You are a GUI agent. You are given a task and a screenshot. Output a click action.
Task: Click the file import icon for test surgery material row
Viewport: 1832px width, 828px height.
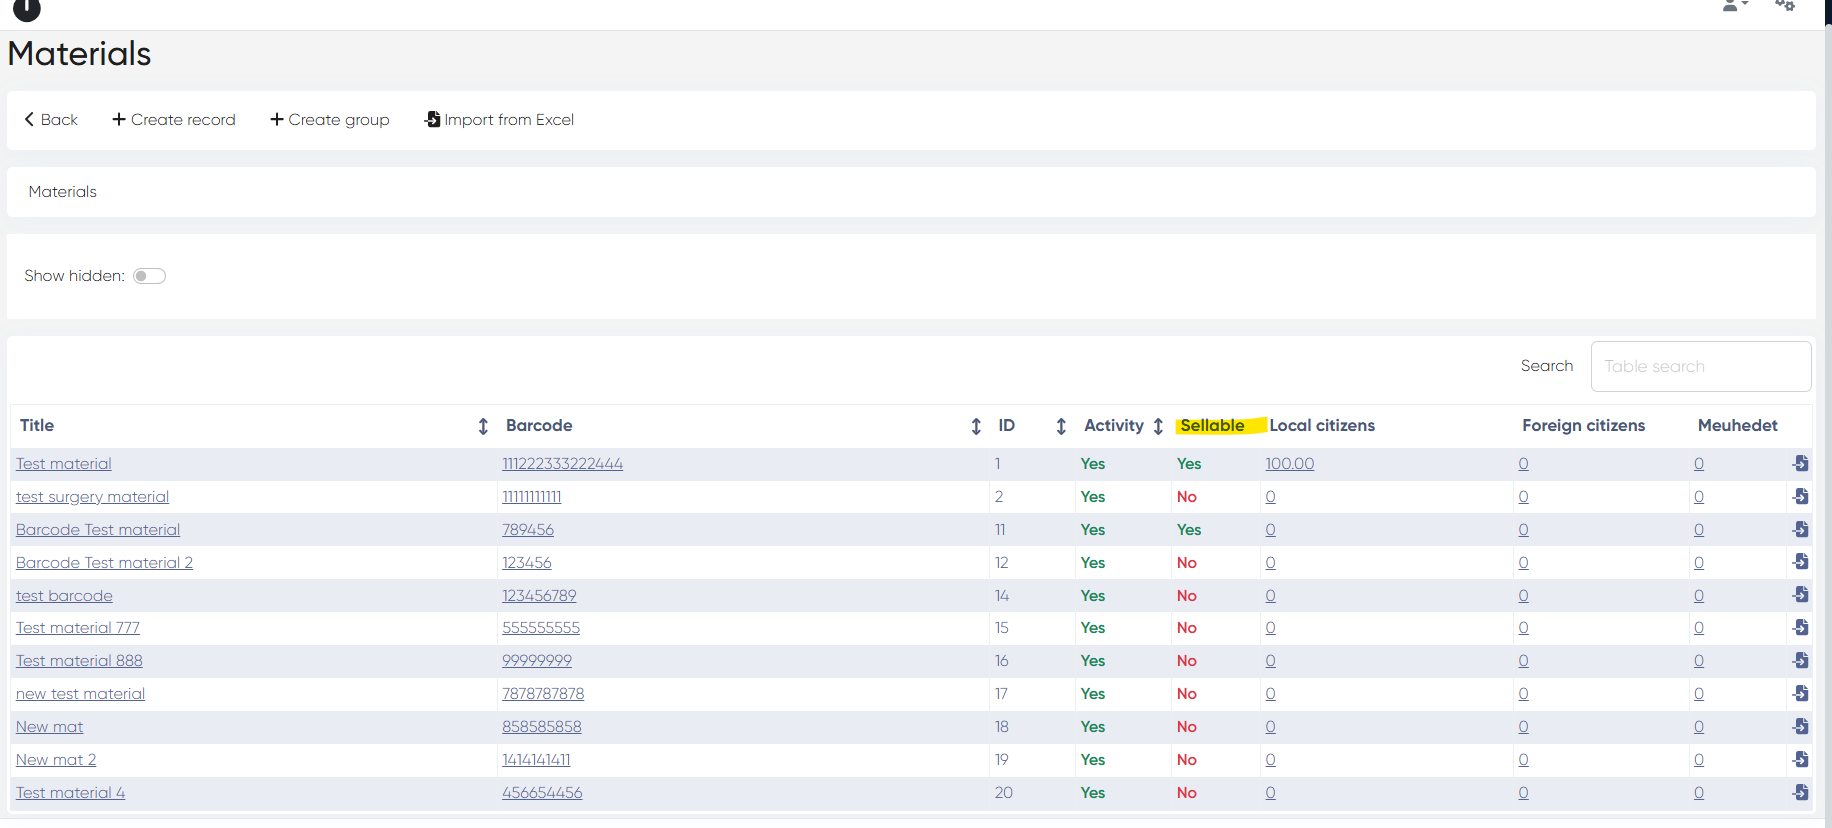pos(1800,496)
